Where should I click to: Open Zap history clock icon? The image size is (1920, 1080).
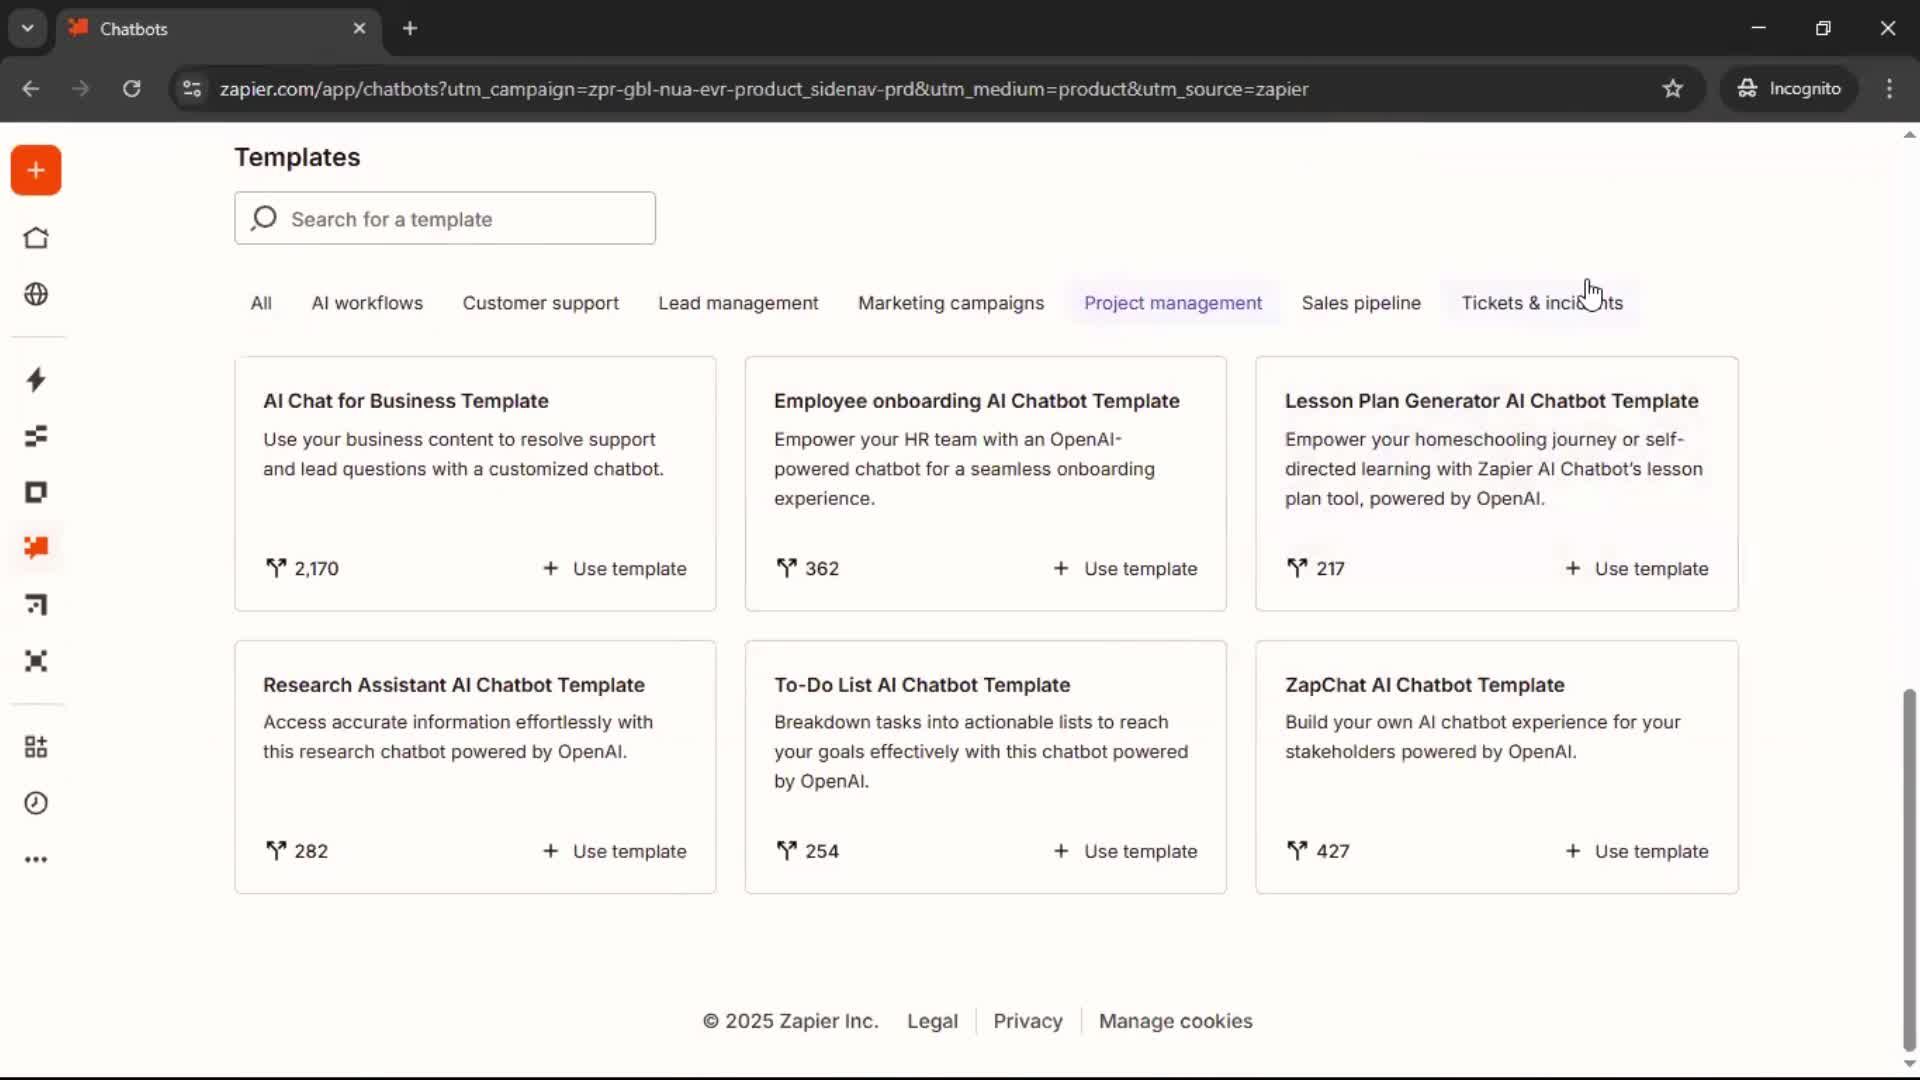pos(36,803)
